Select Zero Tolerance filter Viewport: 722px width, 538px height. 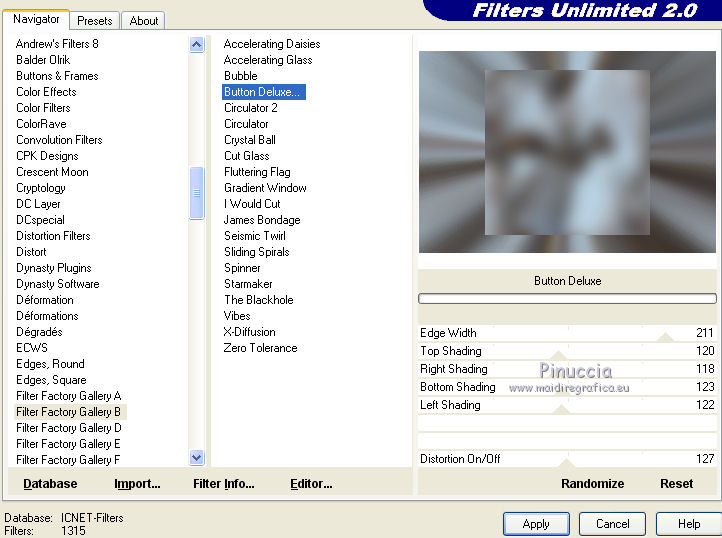(260, 348)
